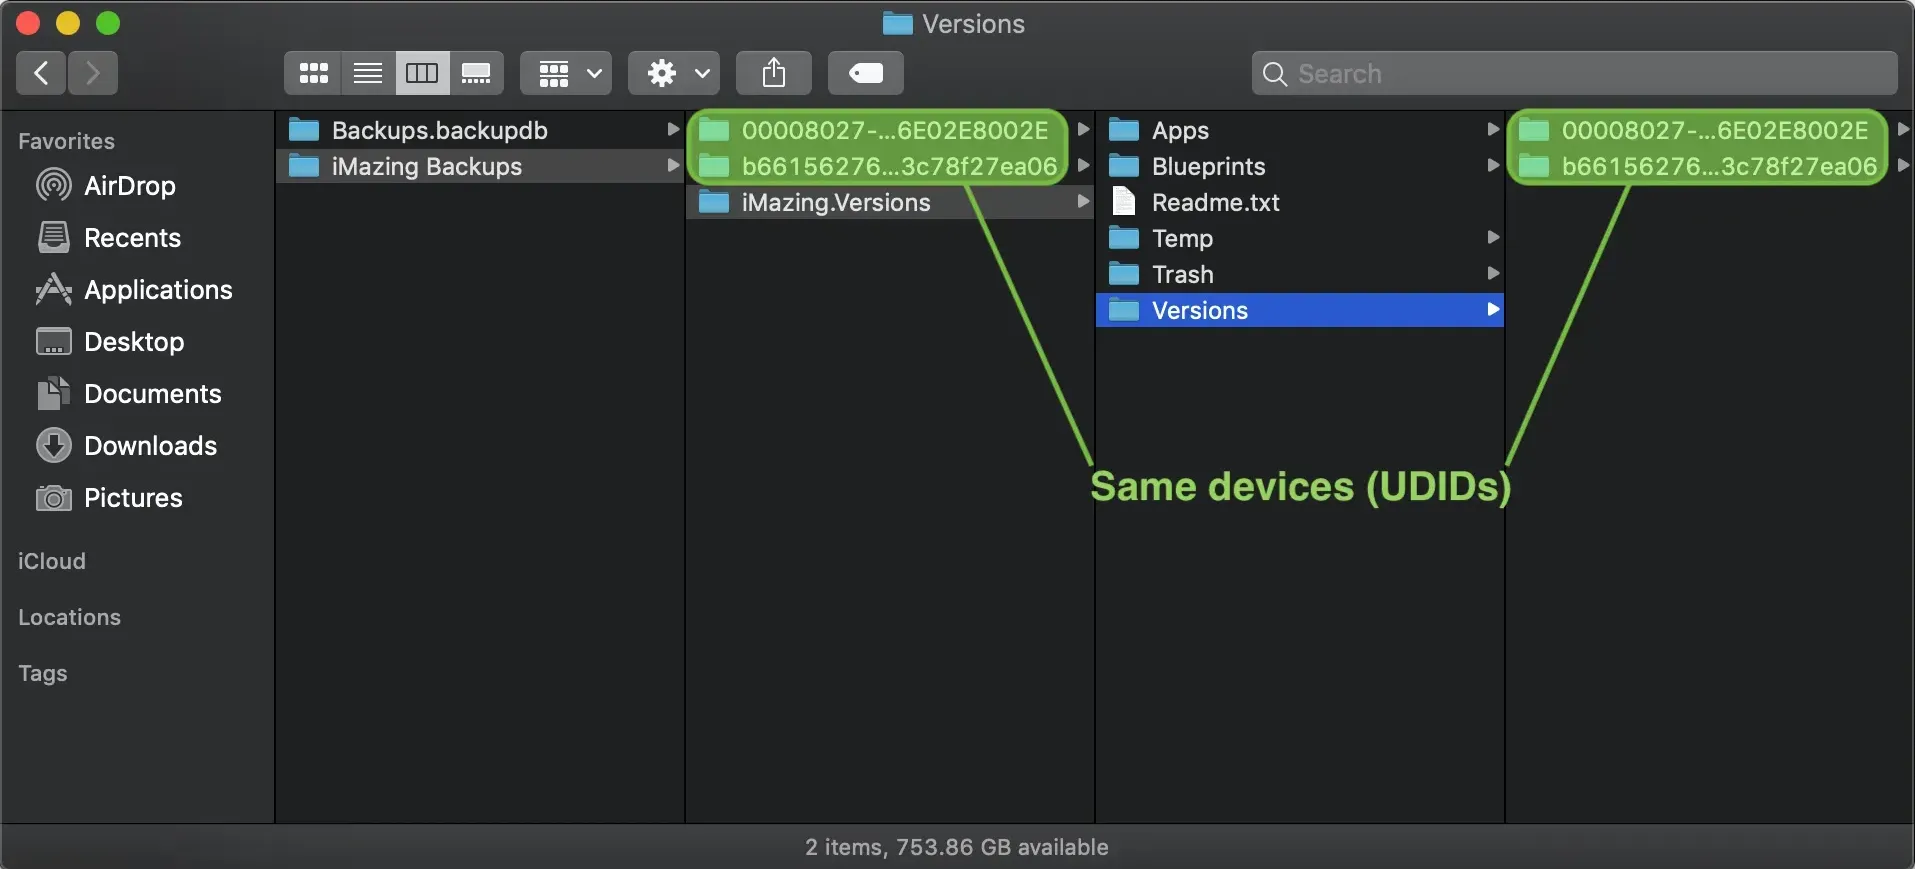
Task: Select the Blueprints folder
Action: tap(1300, 166)
